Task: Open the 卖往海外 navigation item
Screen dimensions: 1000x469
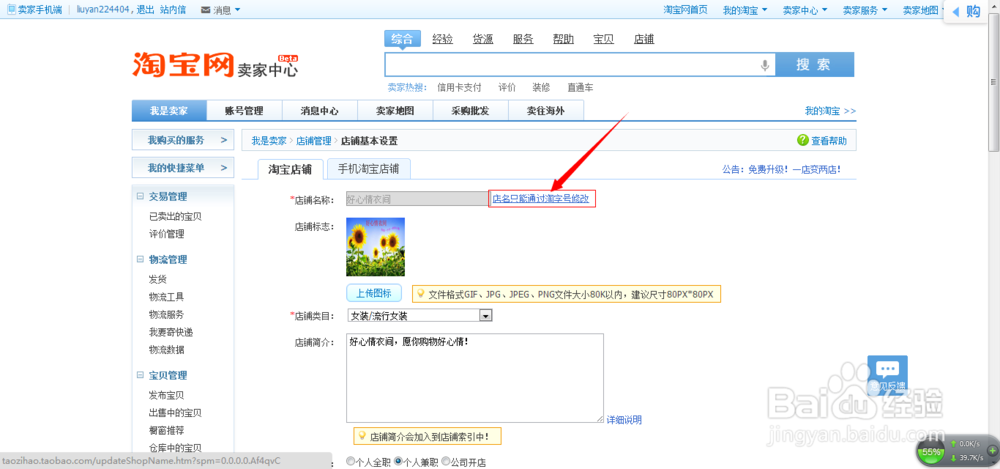Action: coord(545,110)
